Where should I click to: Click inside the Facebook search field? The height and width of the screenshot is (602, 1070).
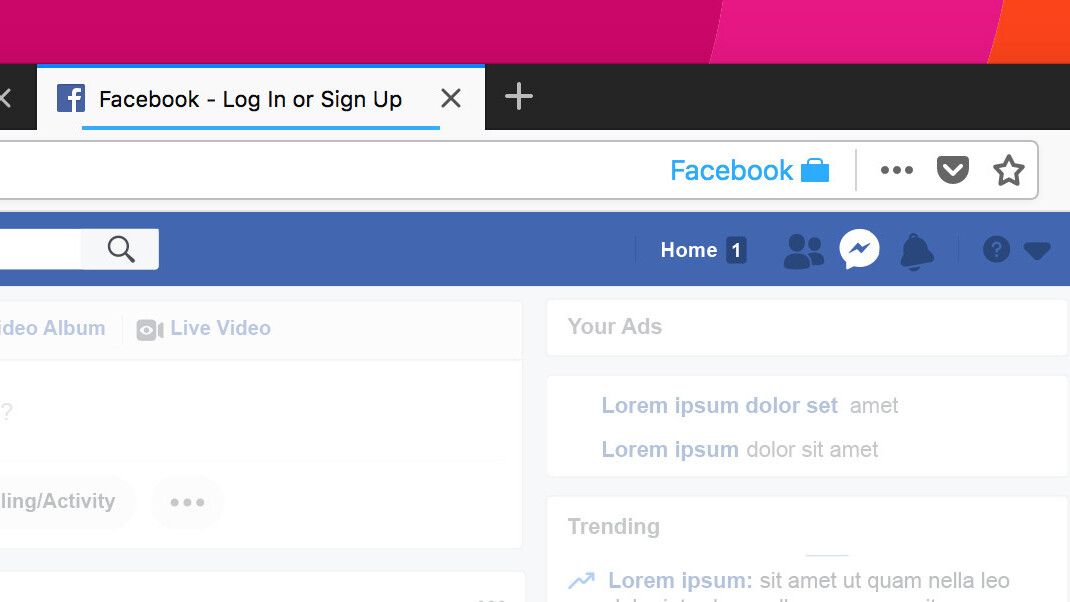click(x=40, y=249)
